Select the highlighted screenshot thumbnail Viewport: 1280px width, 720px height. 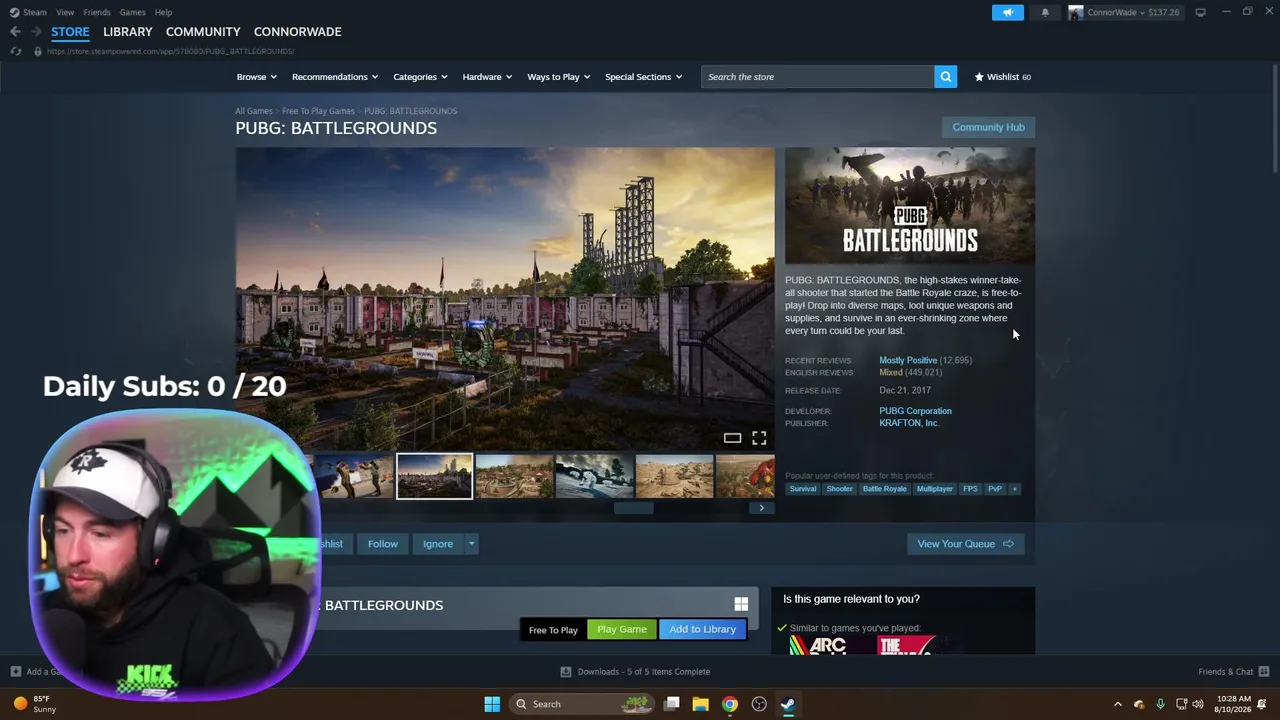[x=434, y=476]
